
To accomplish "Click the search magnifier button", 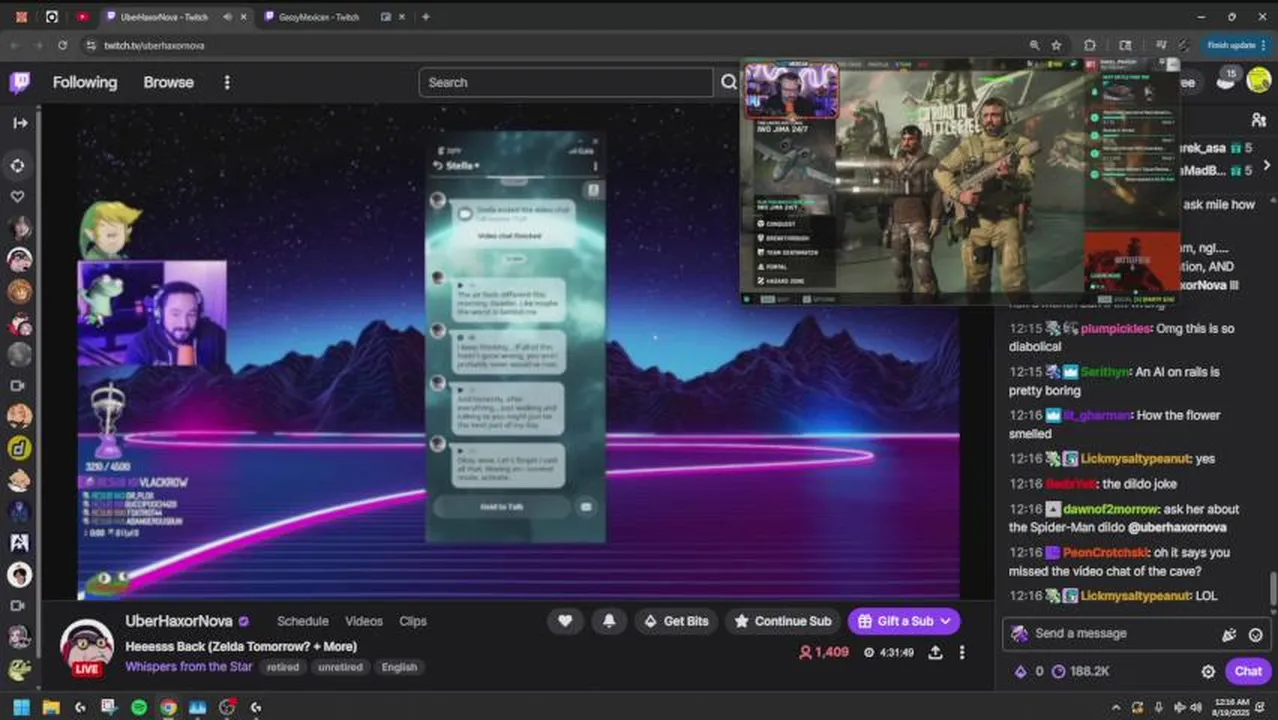I will 729,82.
